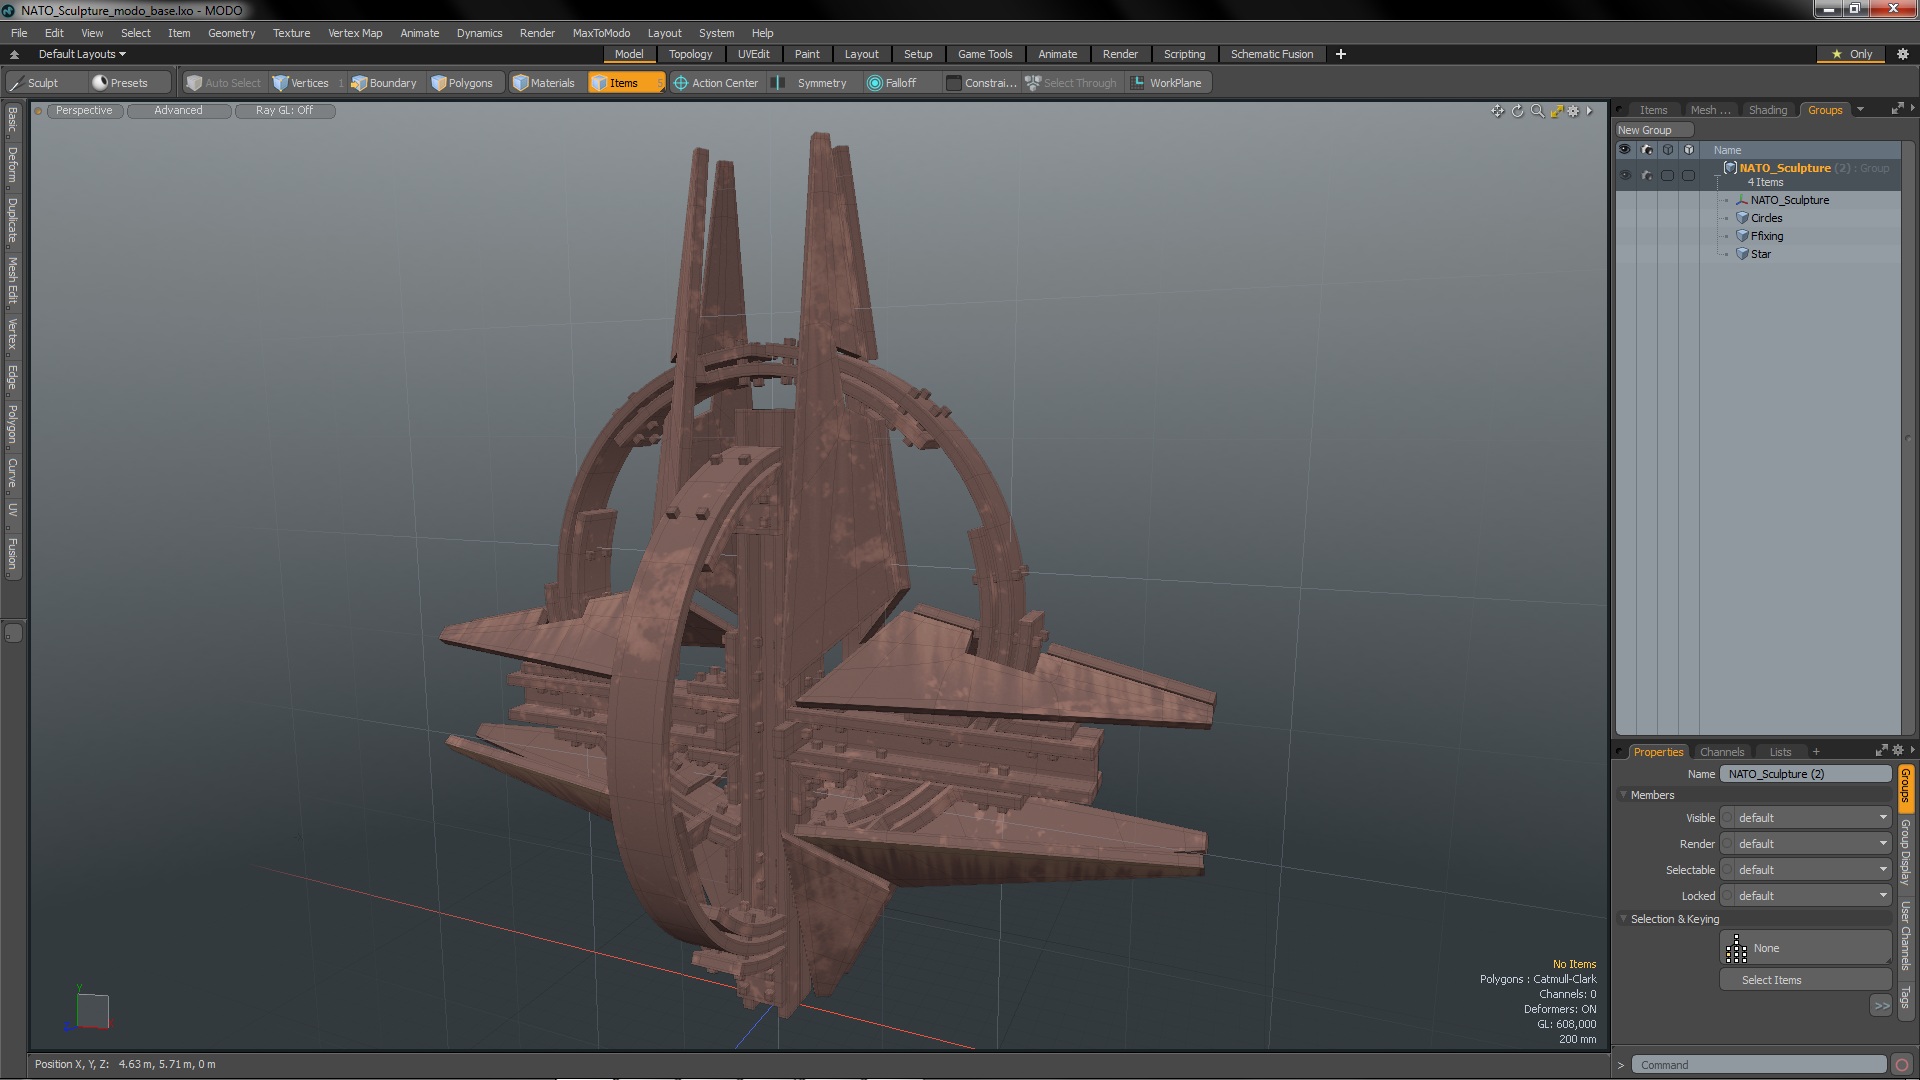Open Properties panel gear settings
Screen dimensions: 1920x1080
[x=1898, y=751]
